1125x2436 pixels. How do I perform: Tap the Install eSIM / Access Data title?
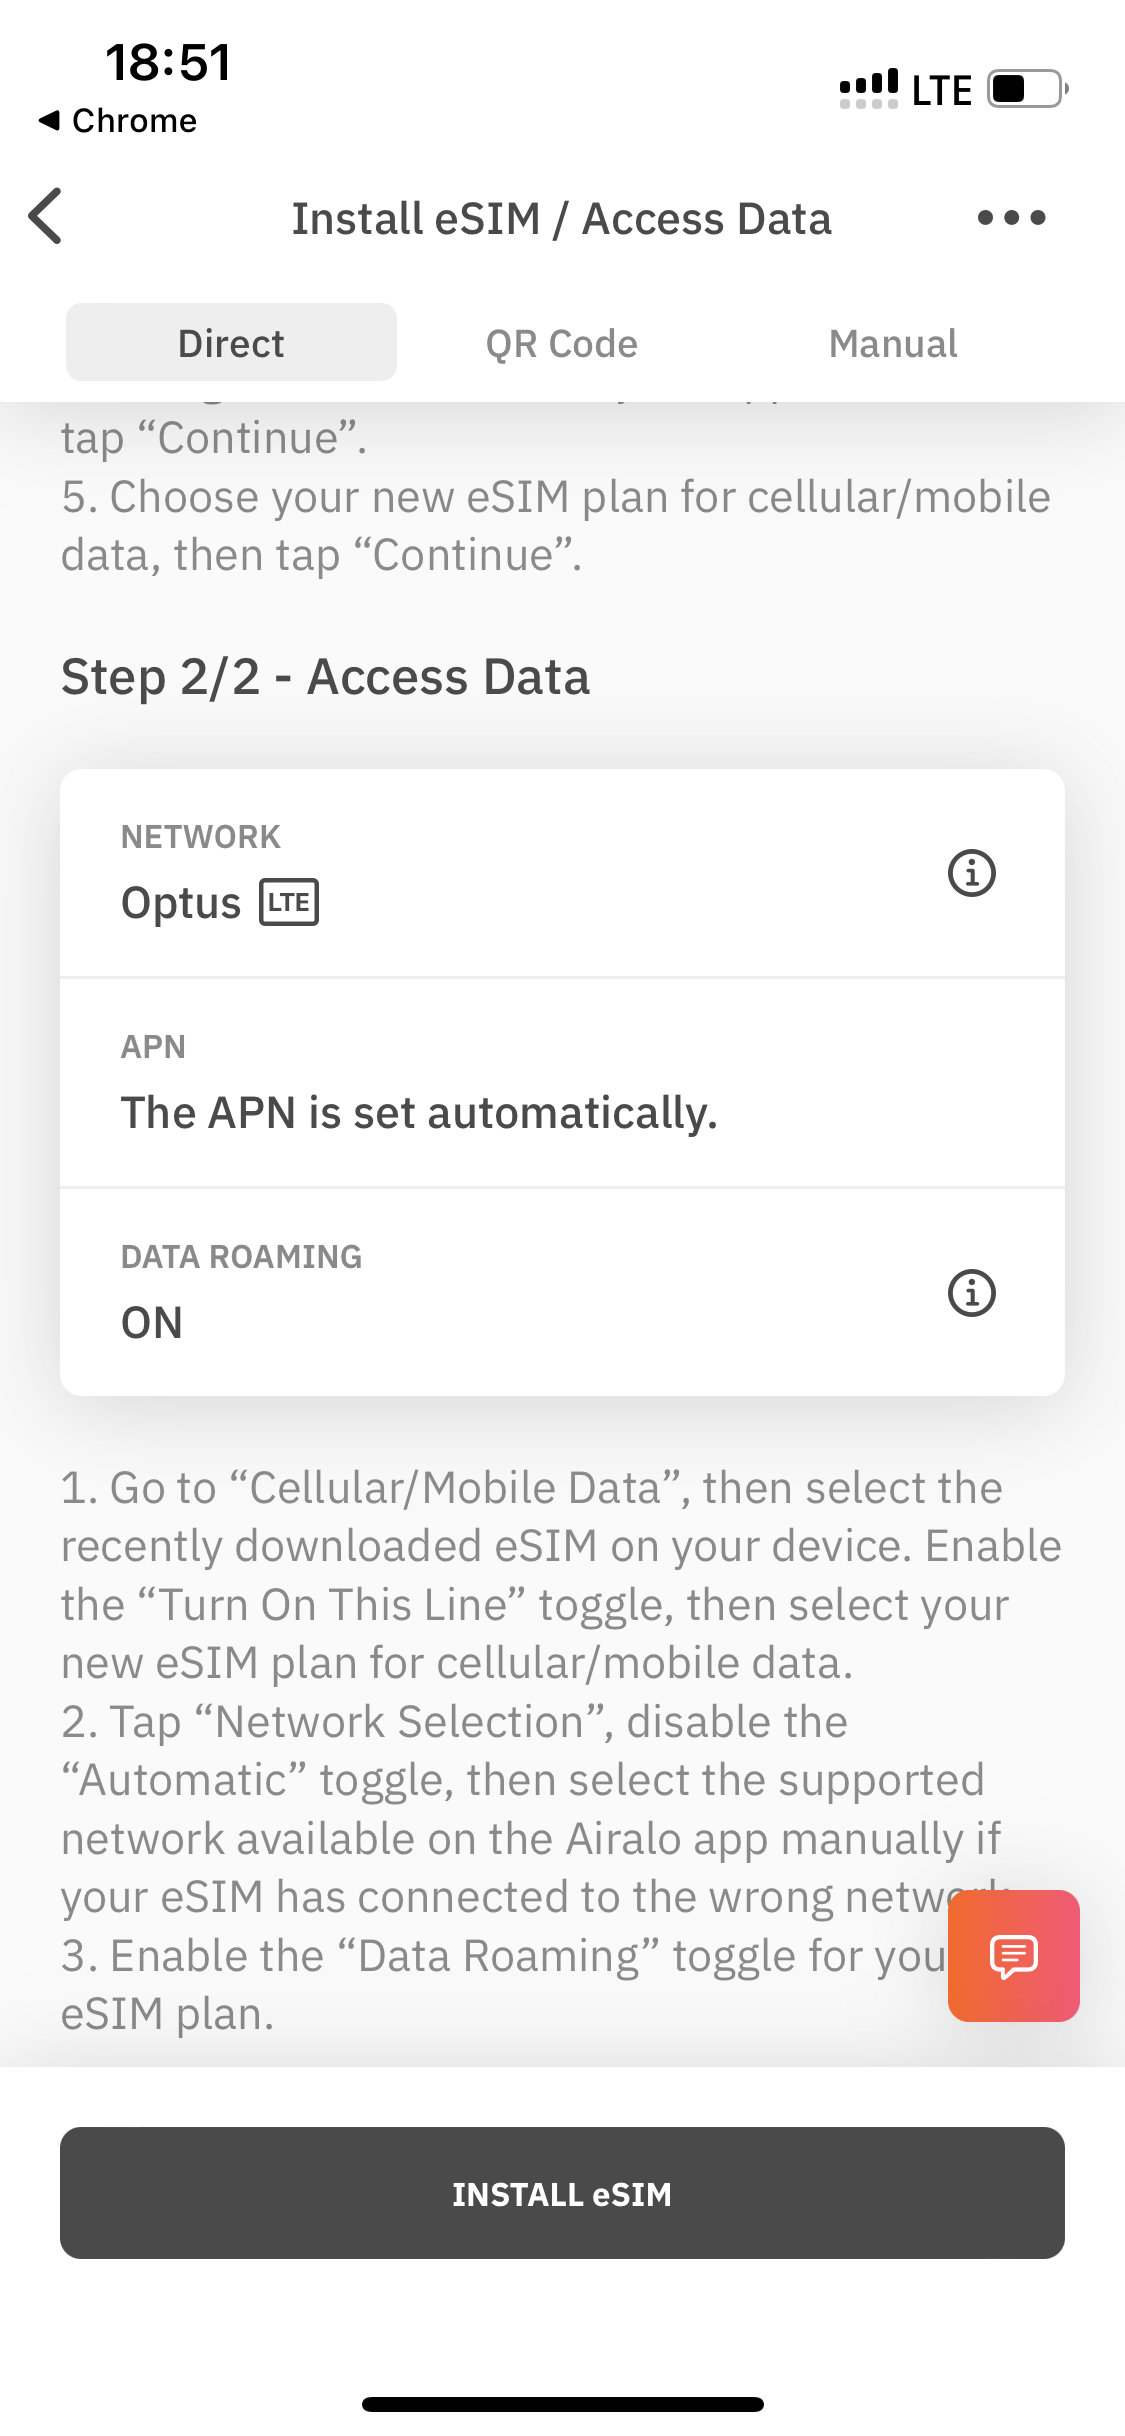coord(561,219)
